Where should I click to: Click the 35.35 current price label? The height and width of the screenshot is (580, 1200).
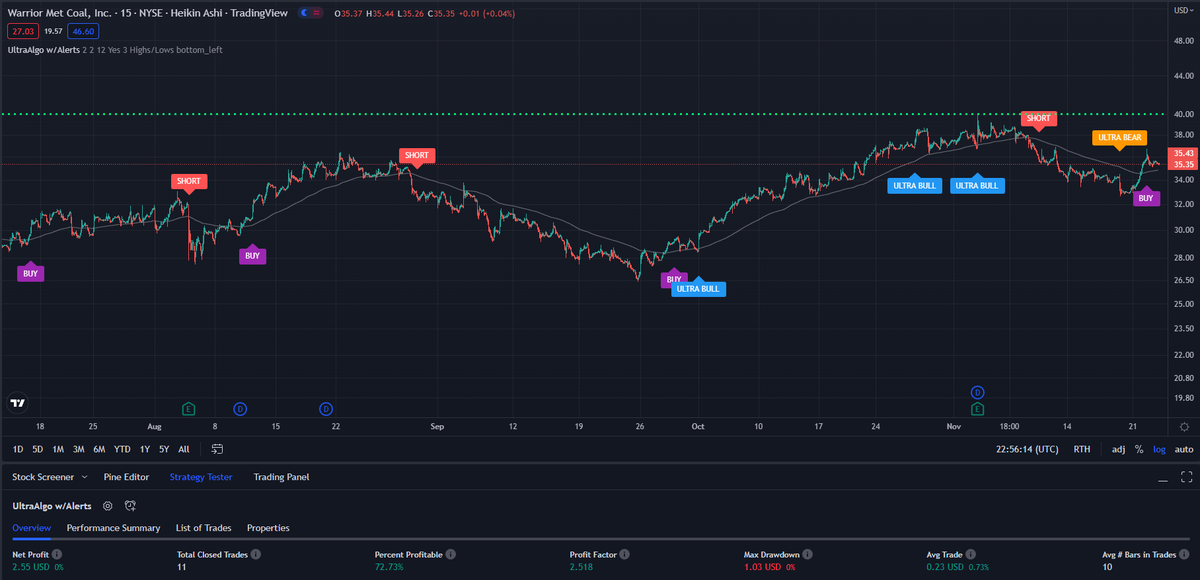[1184, 164]
